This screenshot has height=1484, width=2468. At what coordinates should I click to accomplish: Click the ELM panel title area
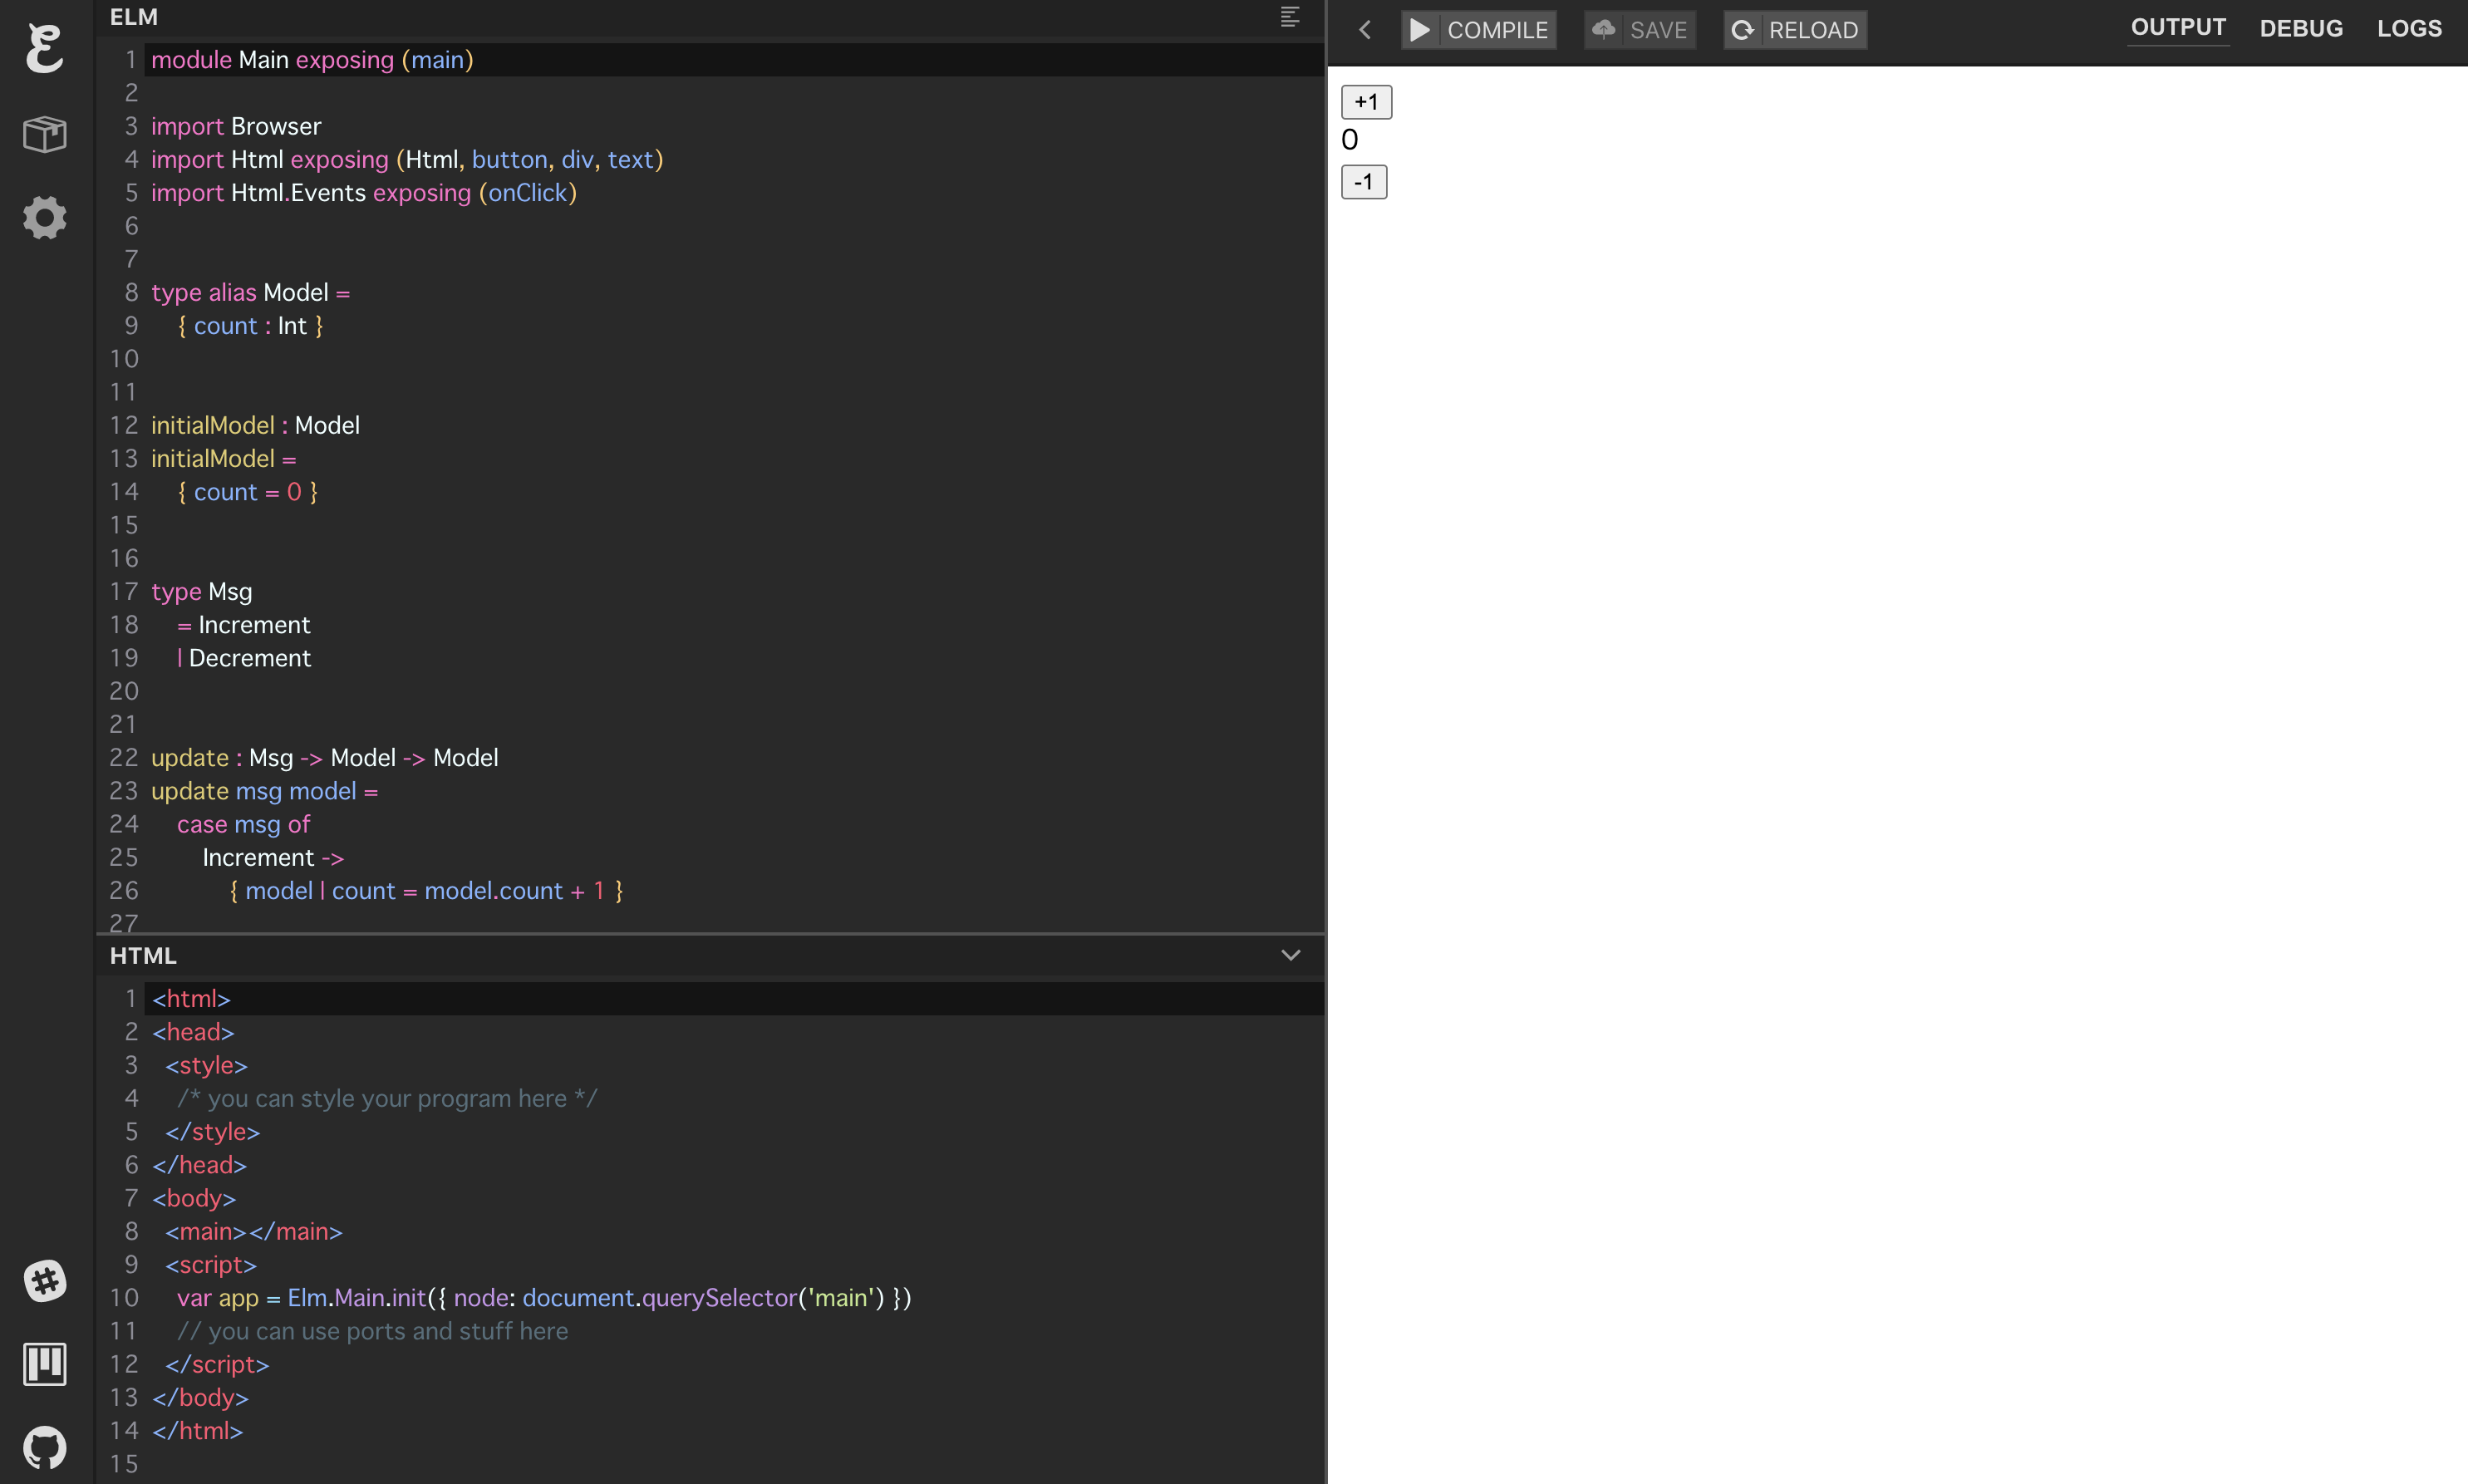(134, 17)
